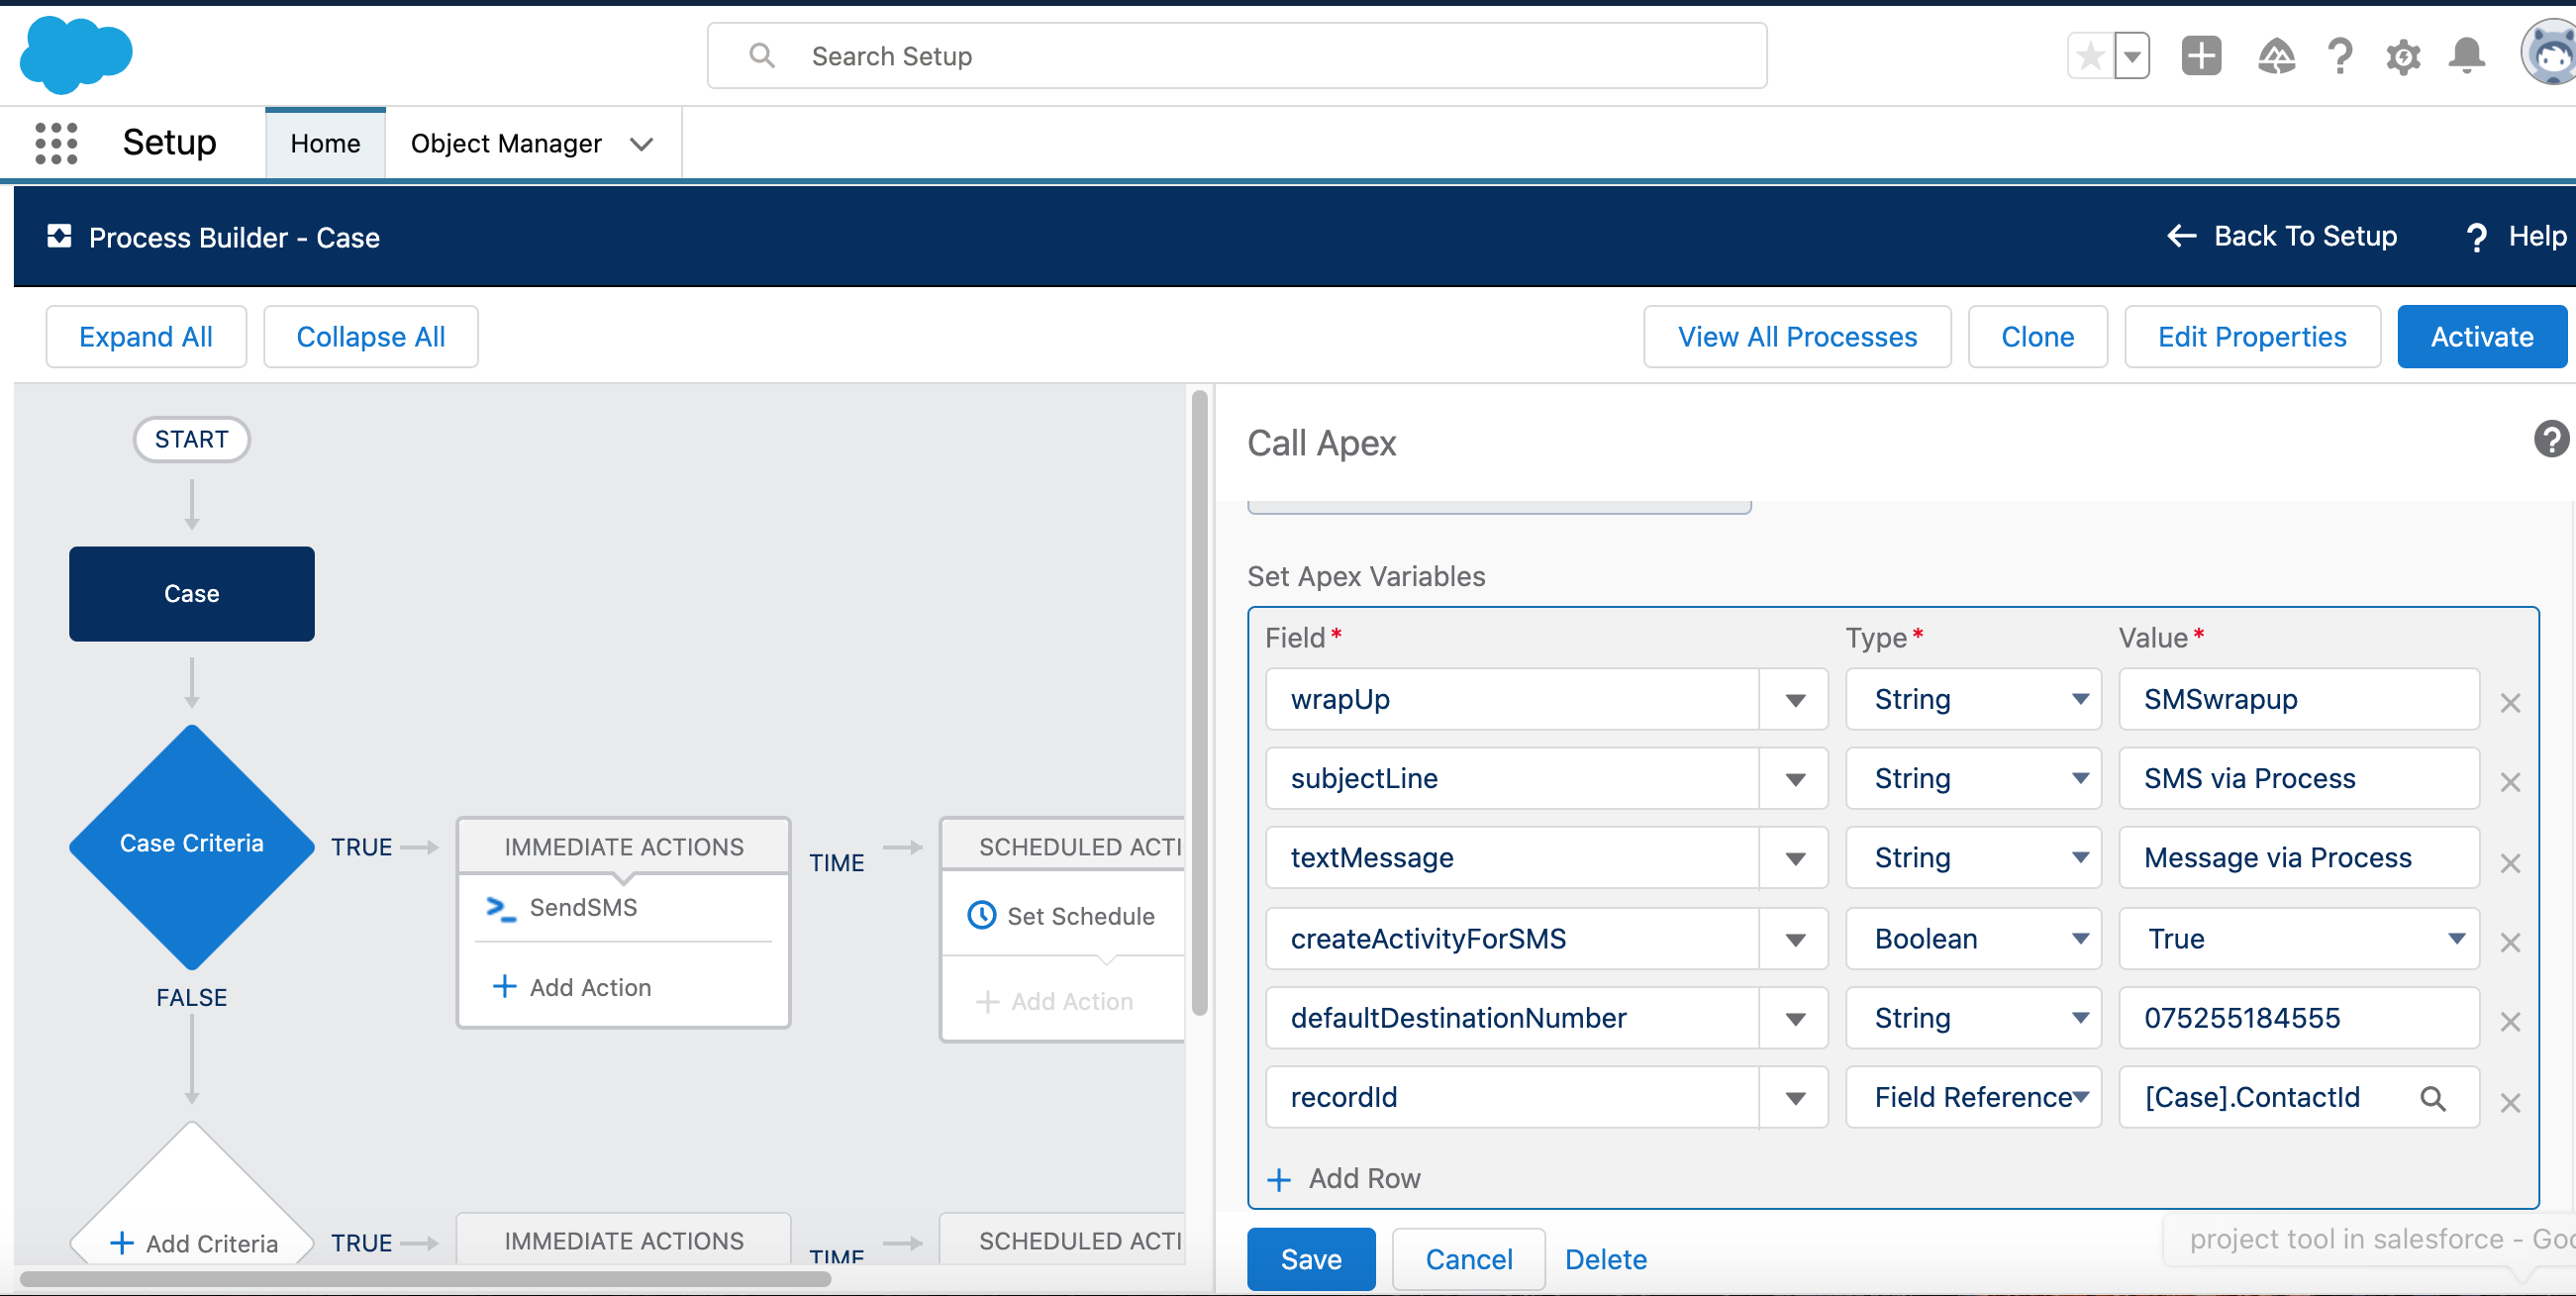The height and width of the screenshot is (1296, 2576).
Task: Open the global actions plus icon
Action: point(2201,55)
